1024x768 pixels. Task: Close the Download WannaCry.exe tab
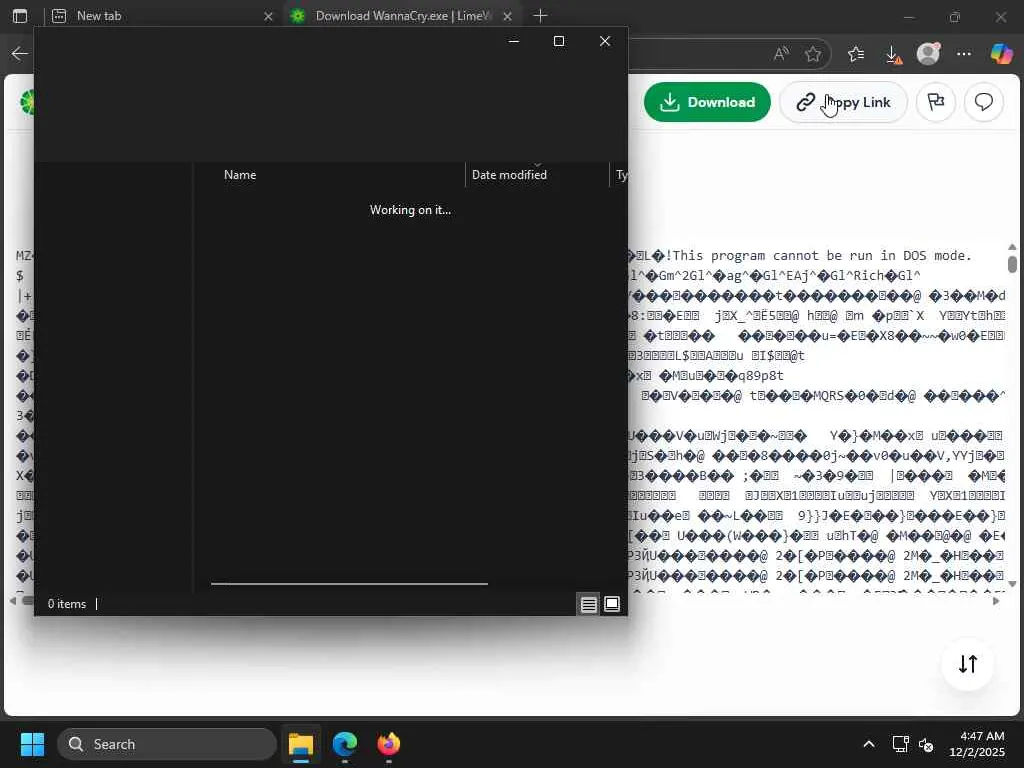coord(507,16)
